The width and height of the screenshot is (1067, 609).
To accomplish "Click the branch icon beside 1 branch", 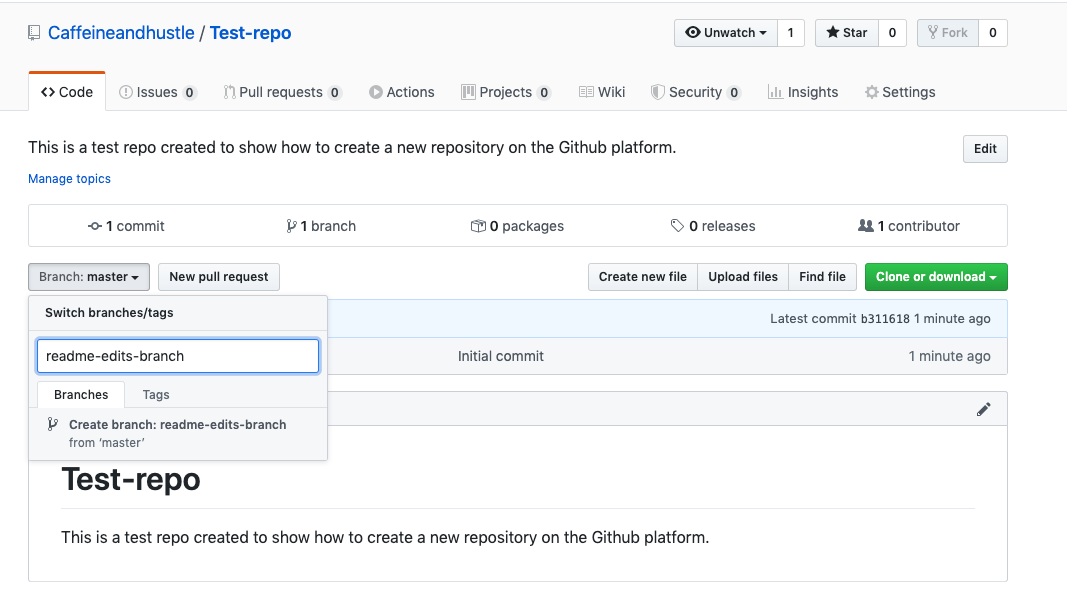I will [291, 226].
